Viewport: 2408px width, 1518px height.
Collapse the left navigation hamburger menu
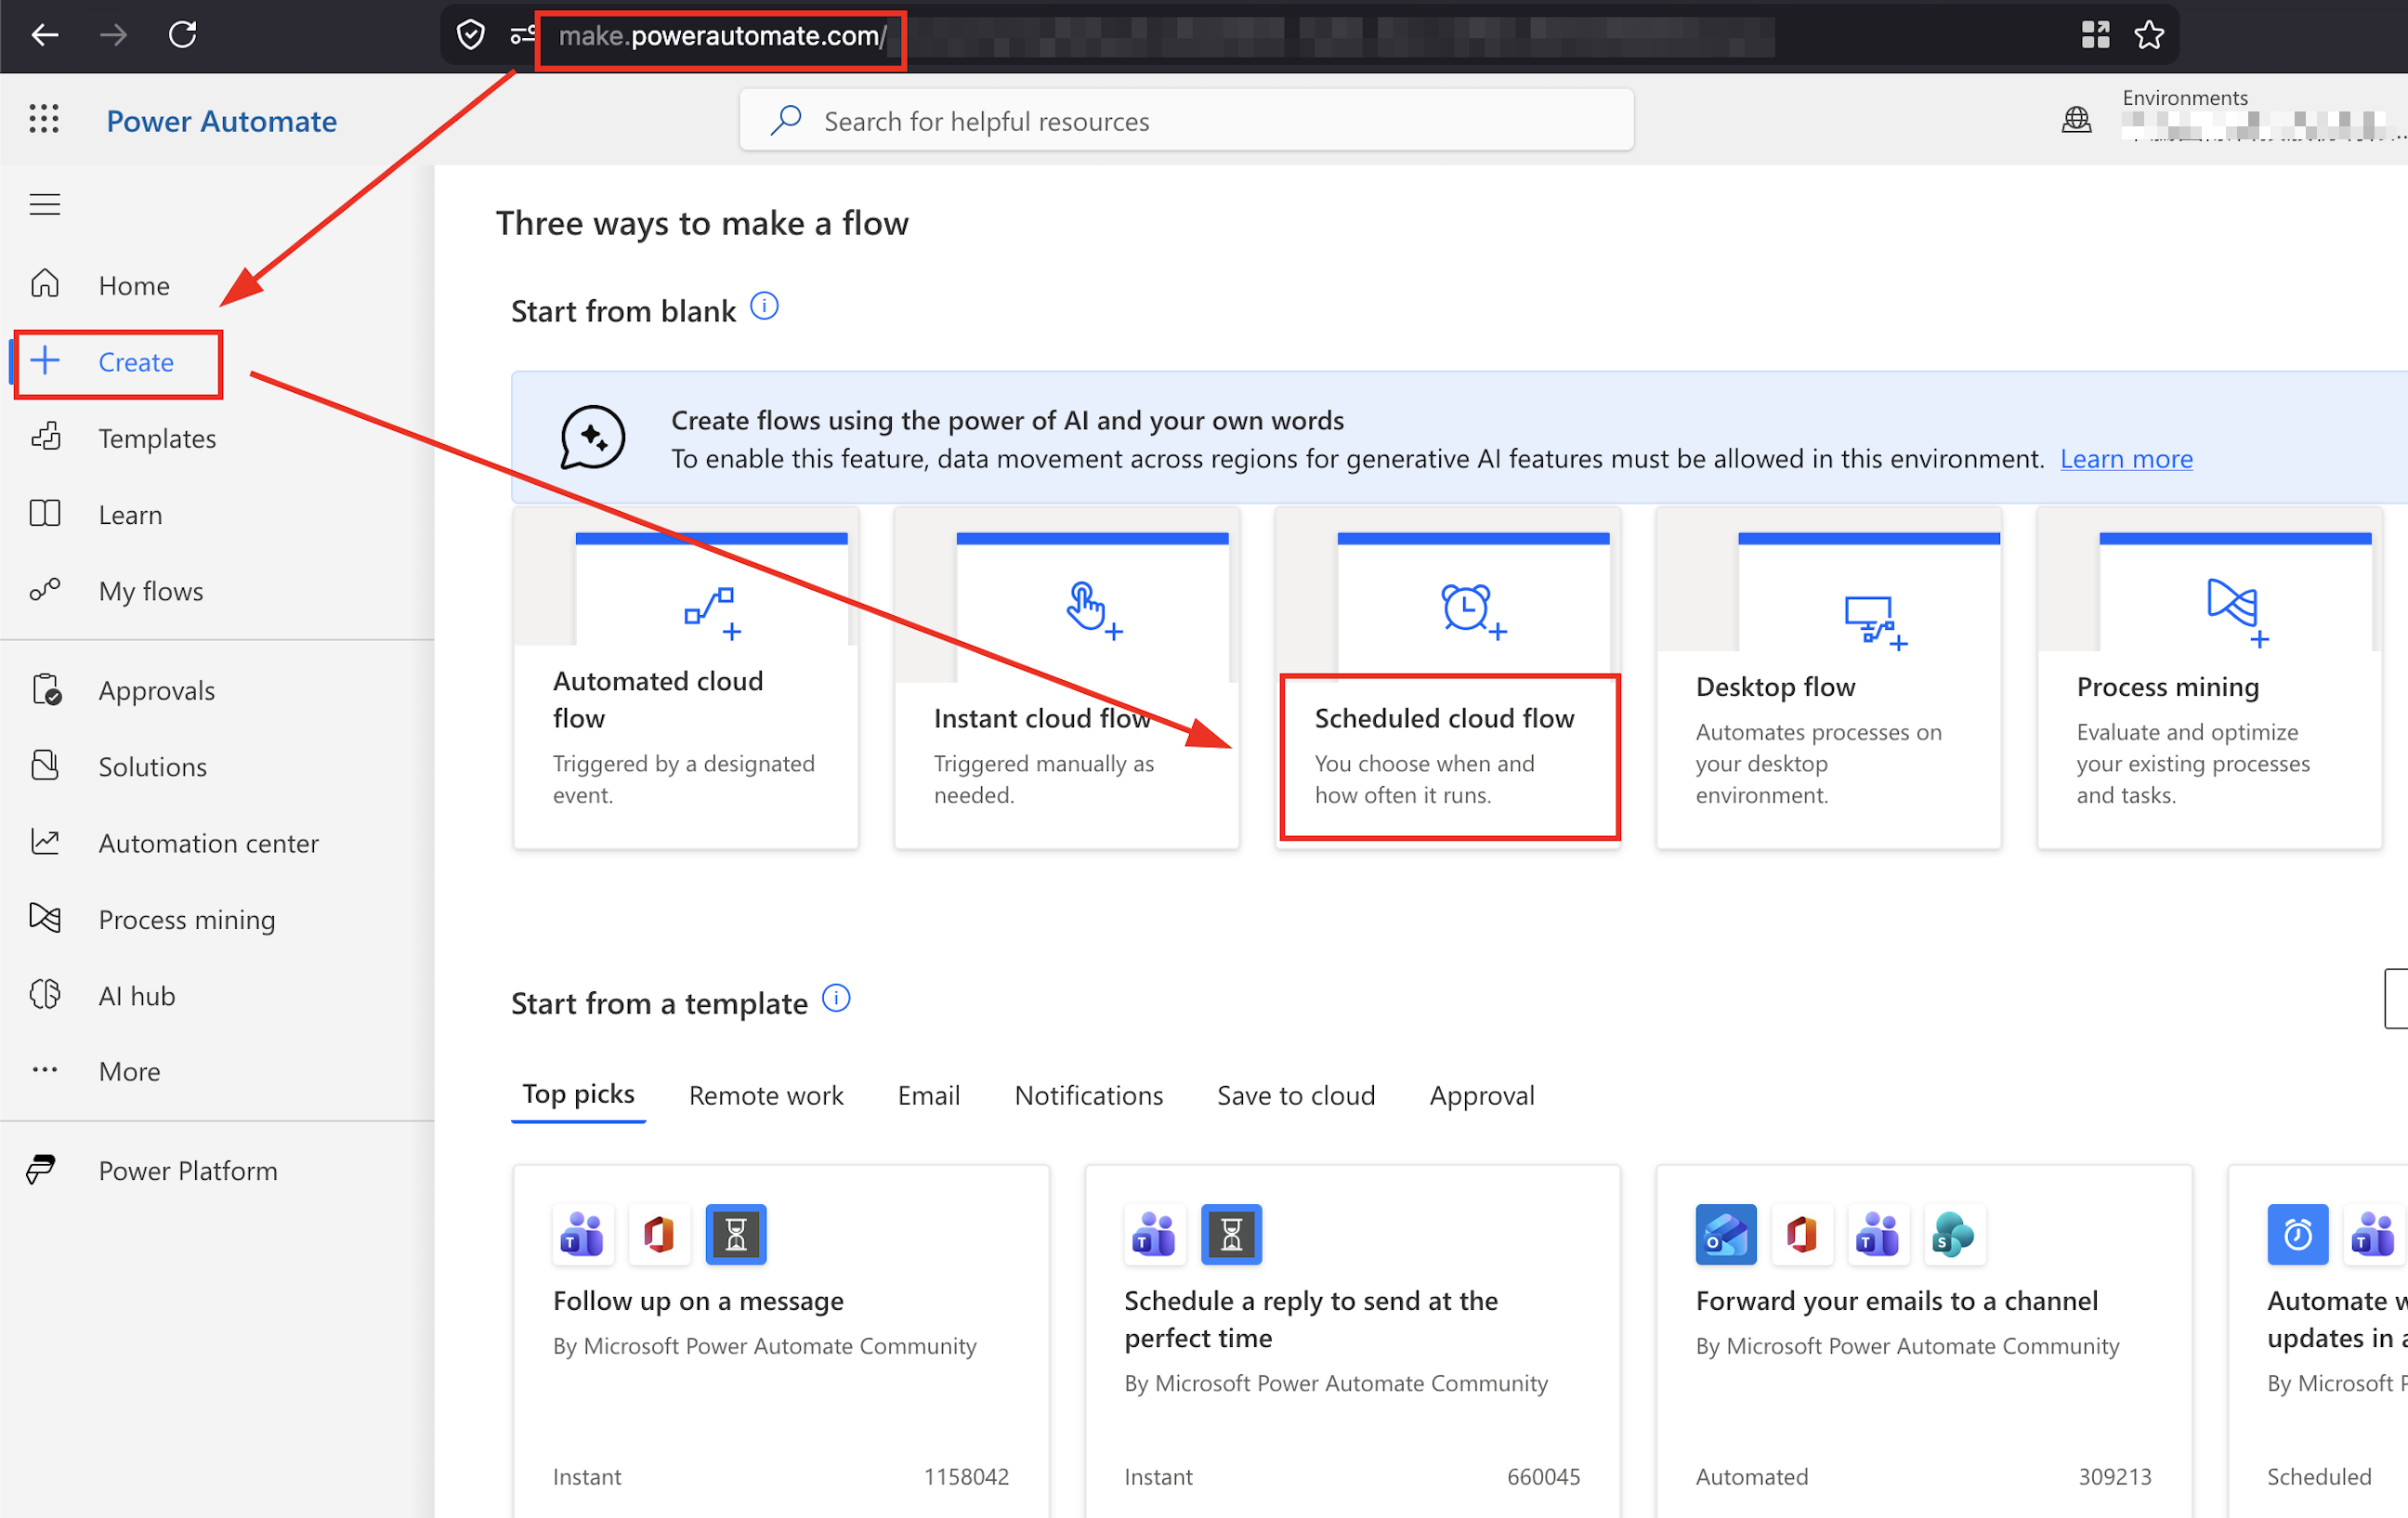(45, 205)
